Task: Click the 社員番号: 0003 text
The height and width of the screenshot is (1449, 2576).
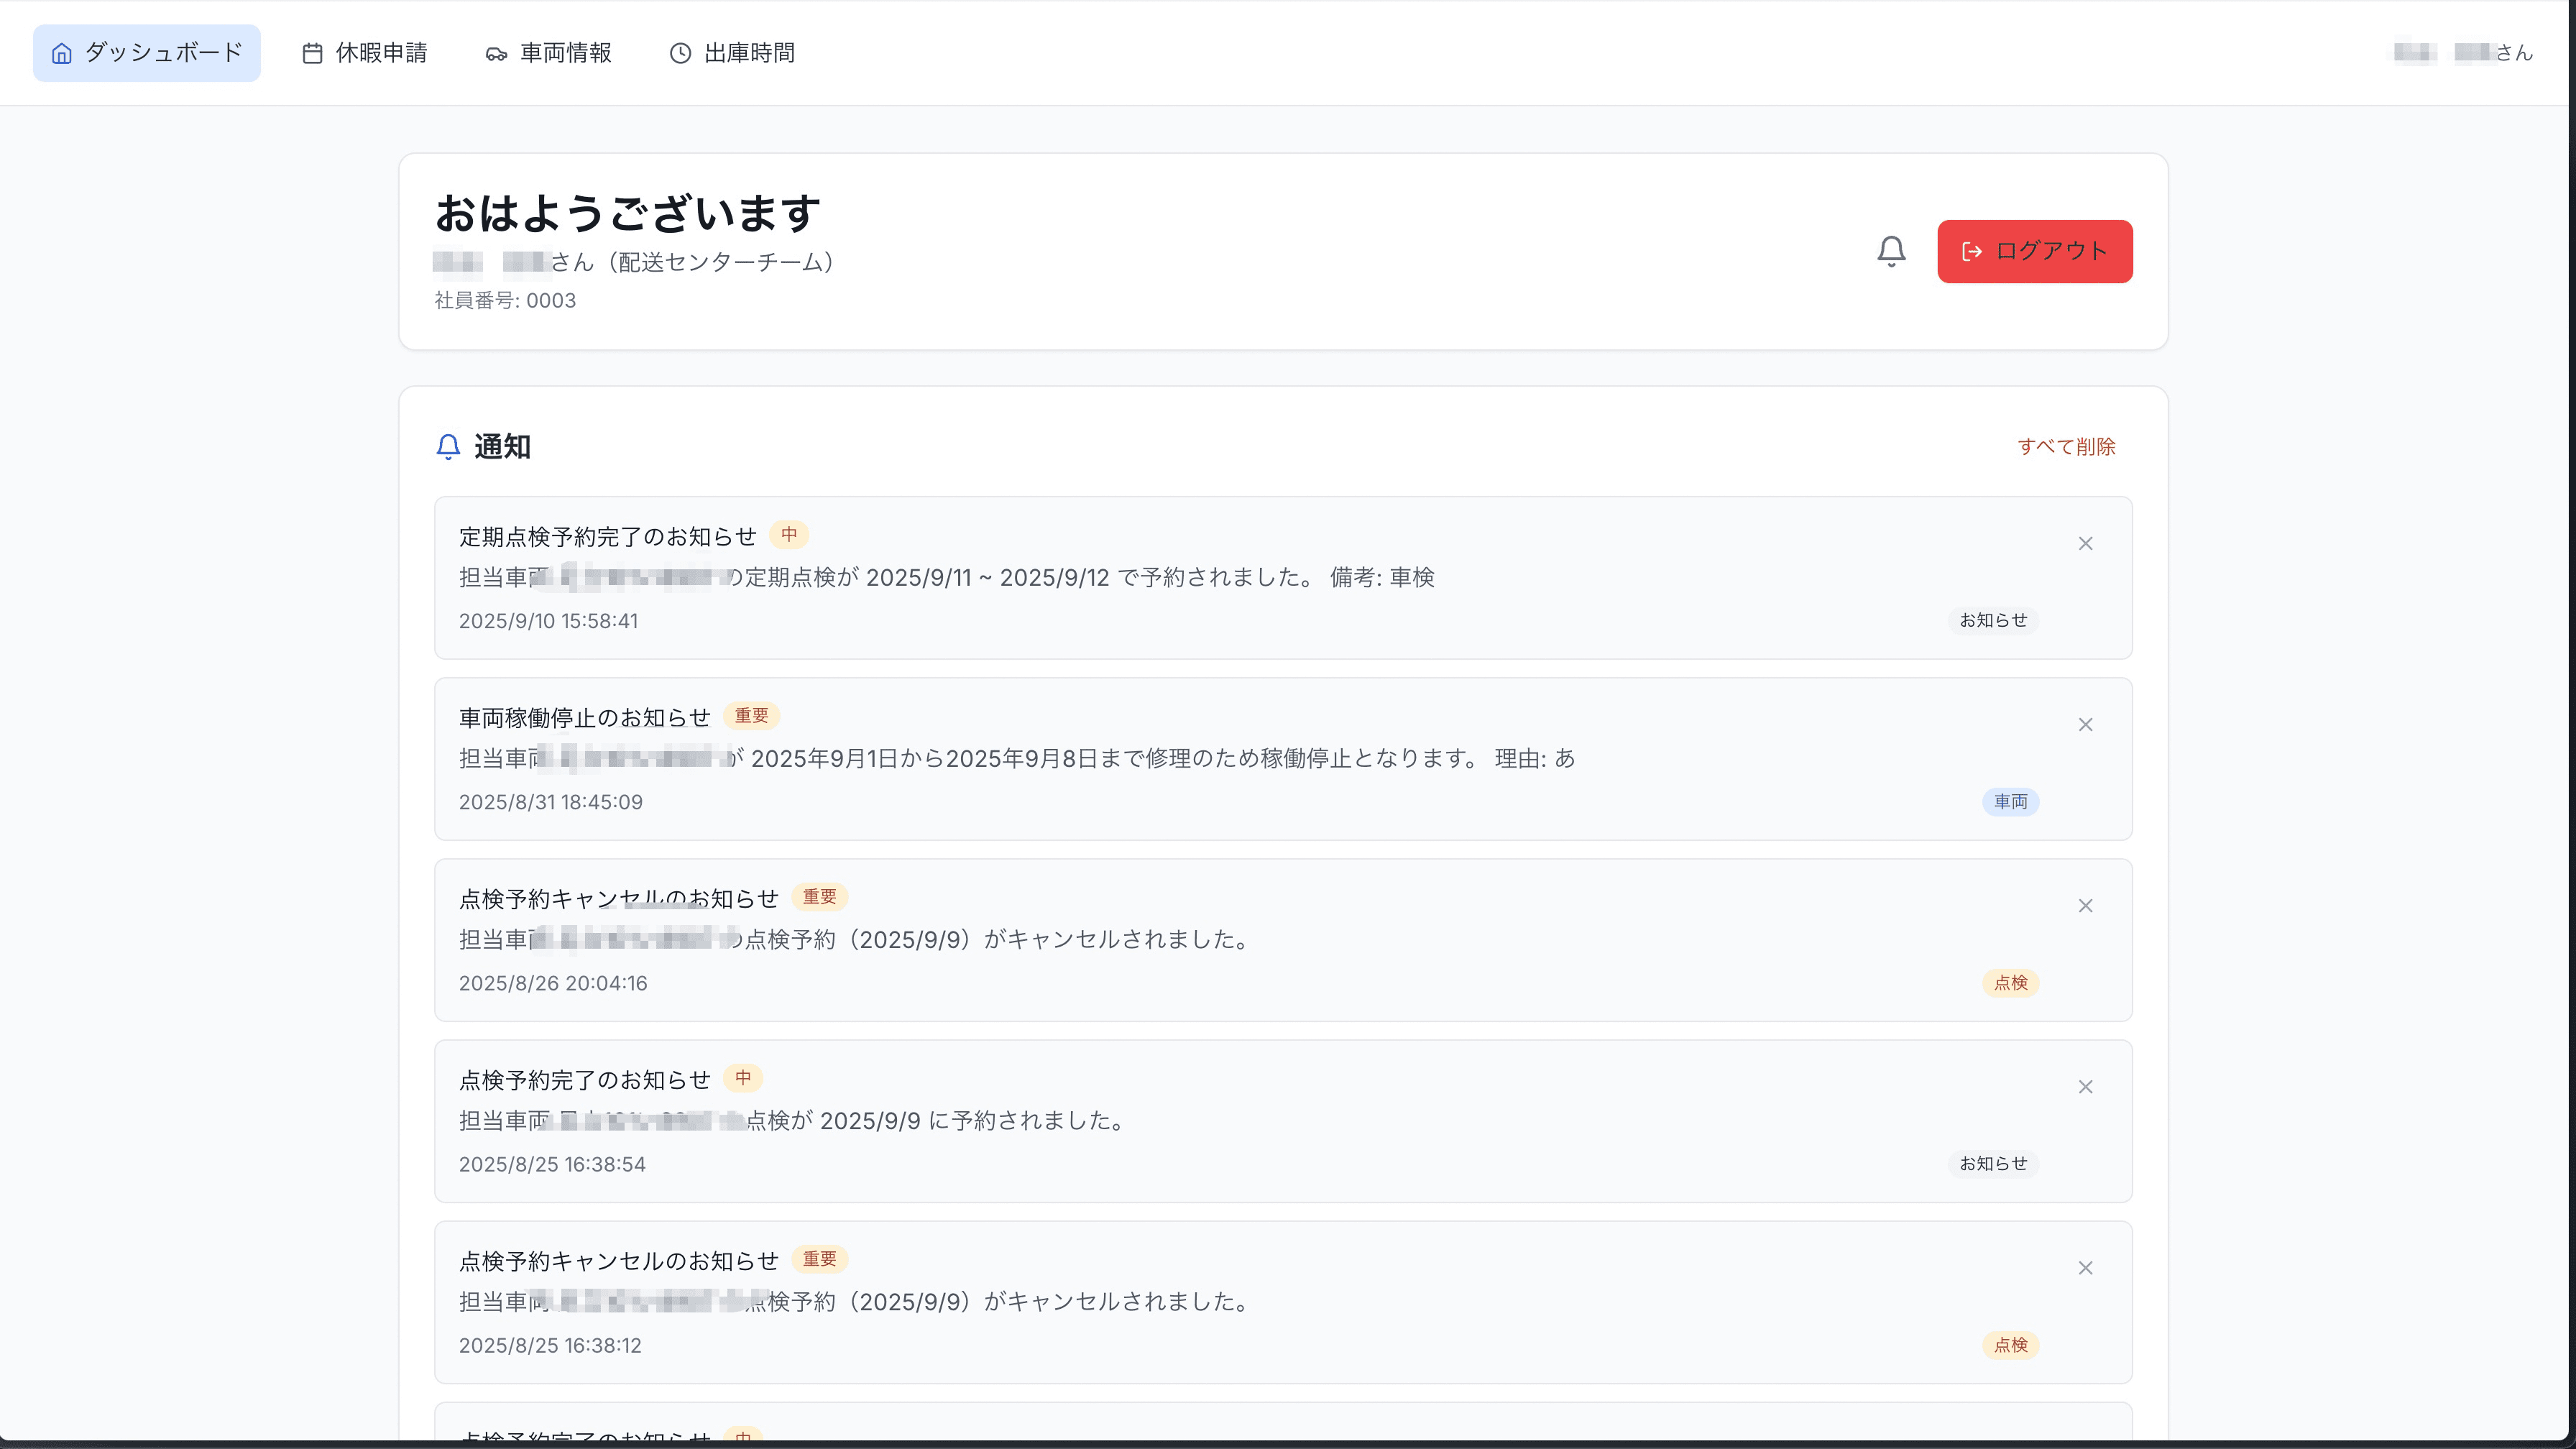Action: [505, 300]
